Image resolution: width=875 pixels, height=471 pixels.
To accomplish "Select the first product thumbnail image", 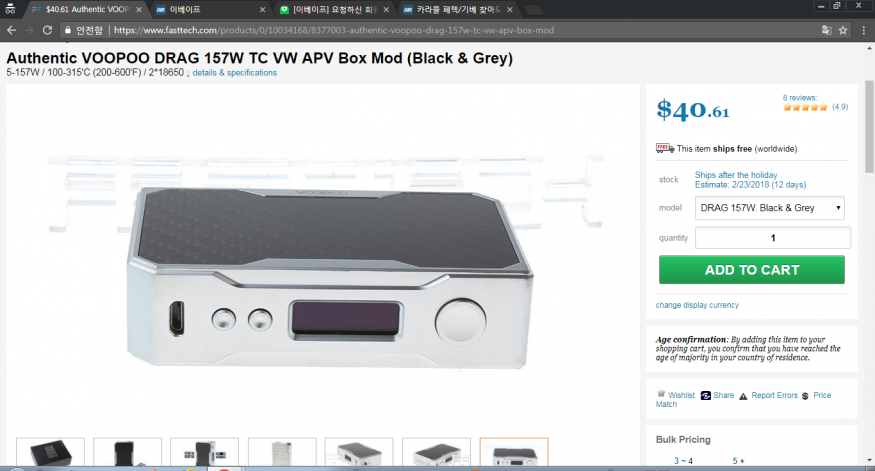I will tap(50, 452).
